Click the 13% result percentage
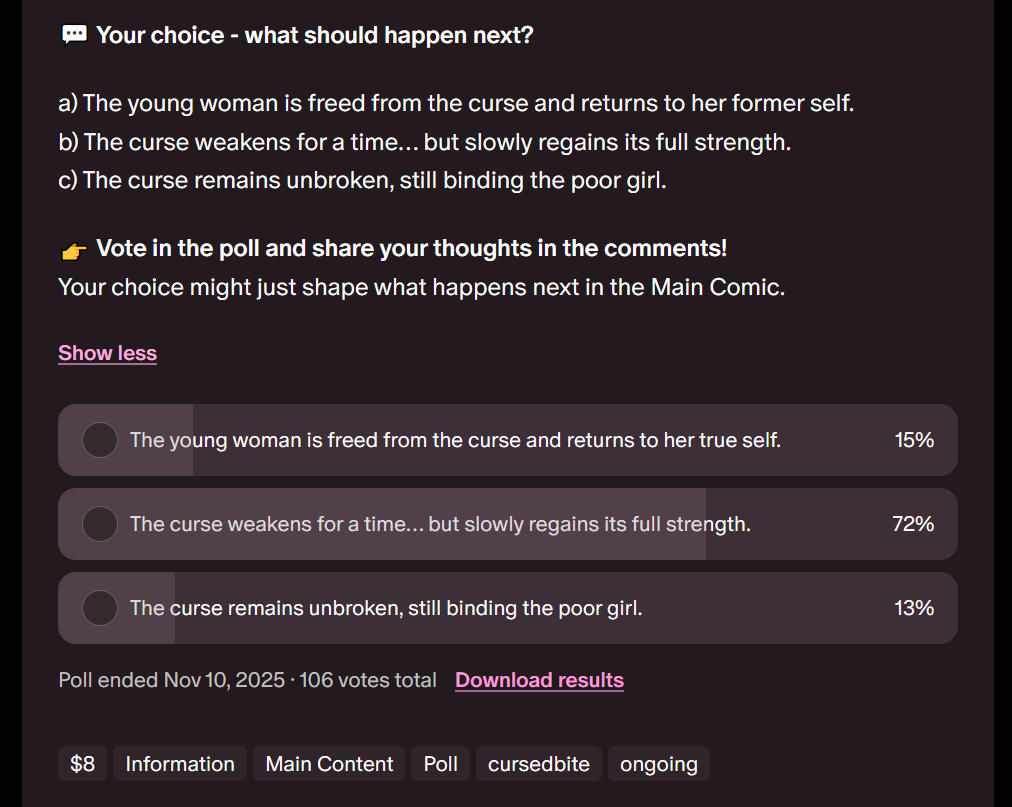The image size is (1012, 807). [914, 608]
